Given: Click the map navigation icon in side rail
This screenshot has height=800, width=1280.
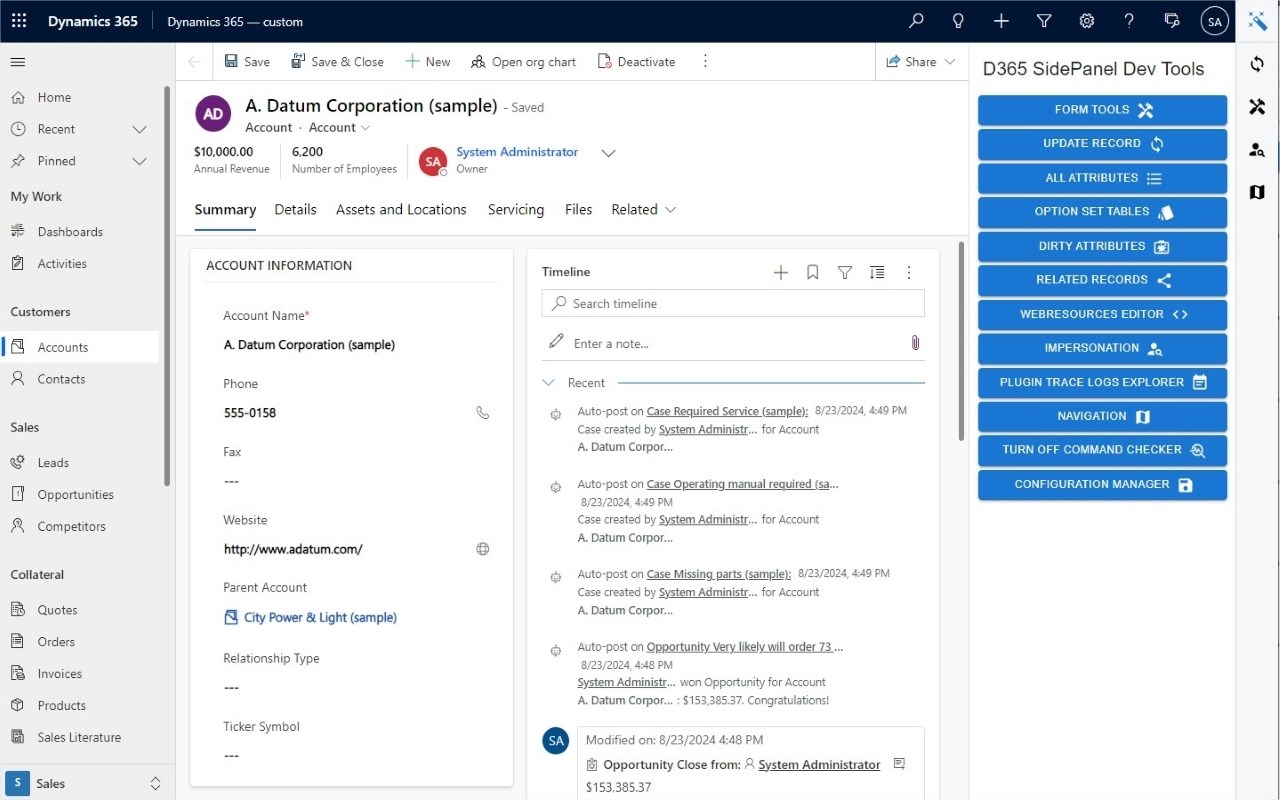Looking at the screenshot, I should pyautogui.click(x=1257, y=192).
